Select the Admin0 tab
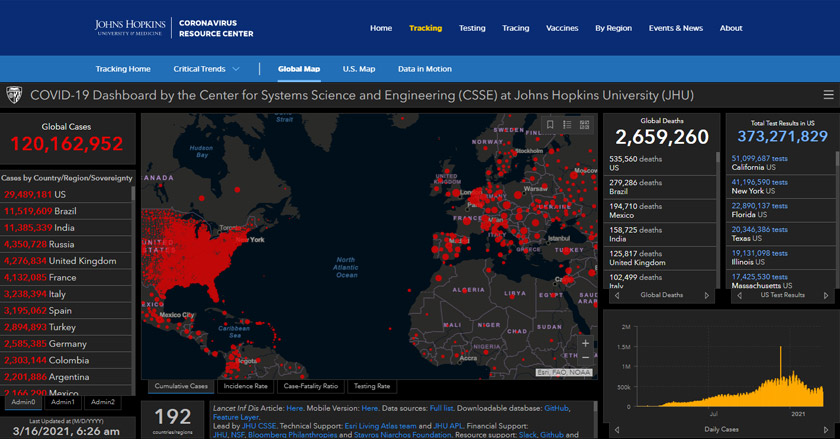 pyautogui.click(x=24, y=402)
